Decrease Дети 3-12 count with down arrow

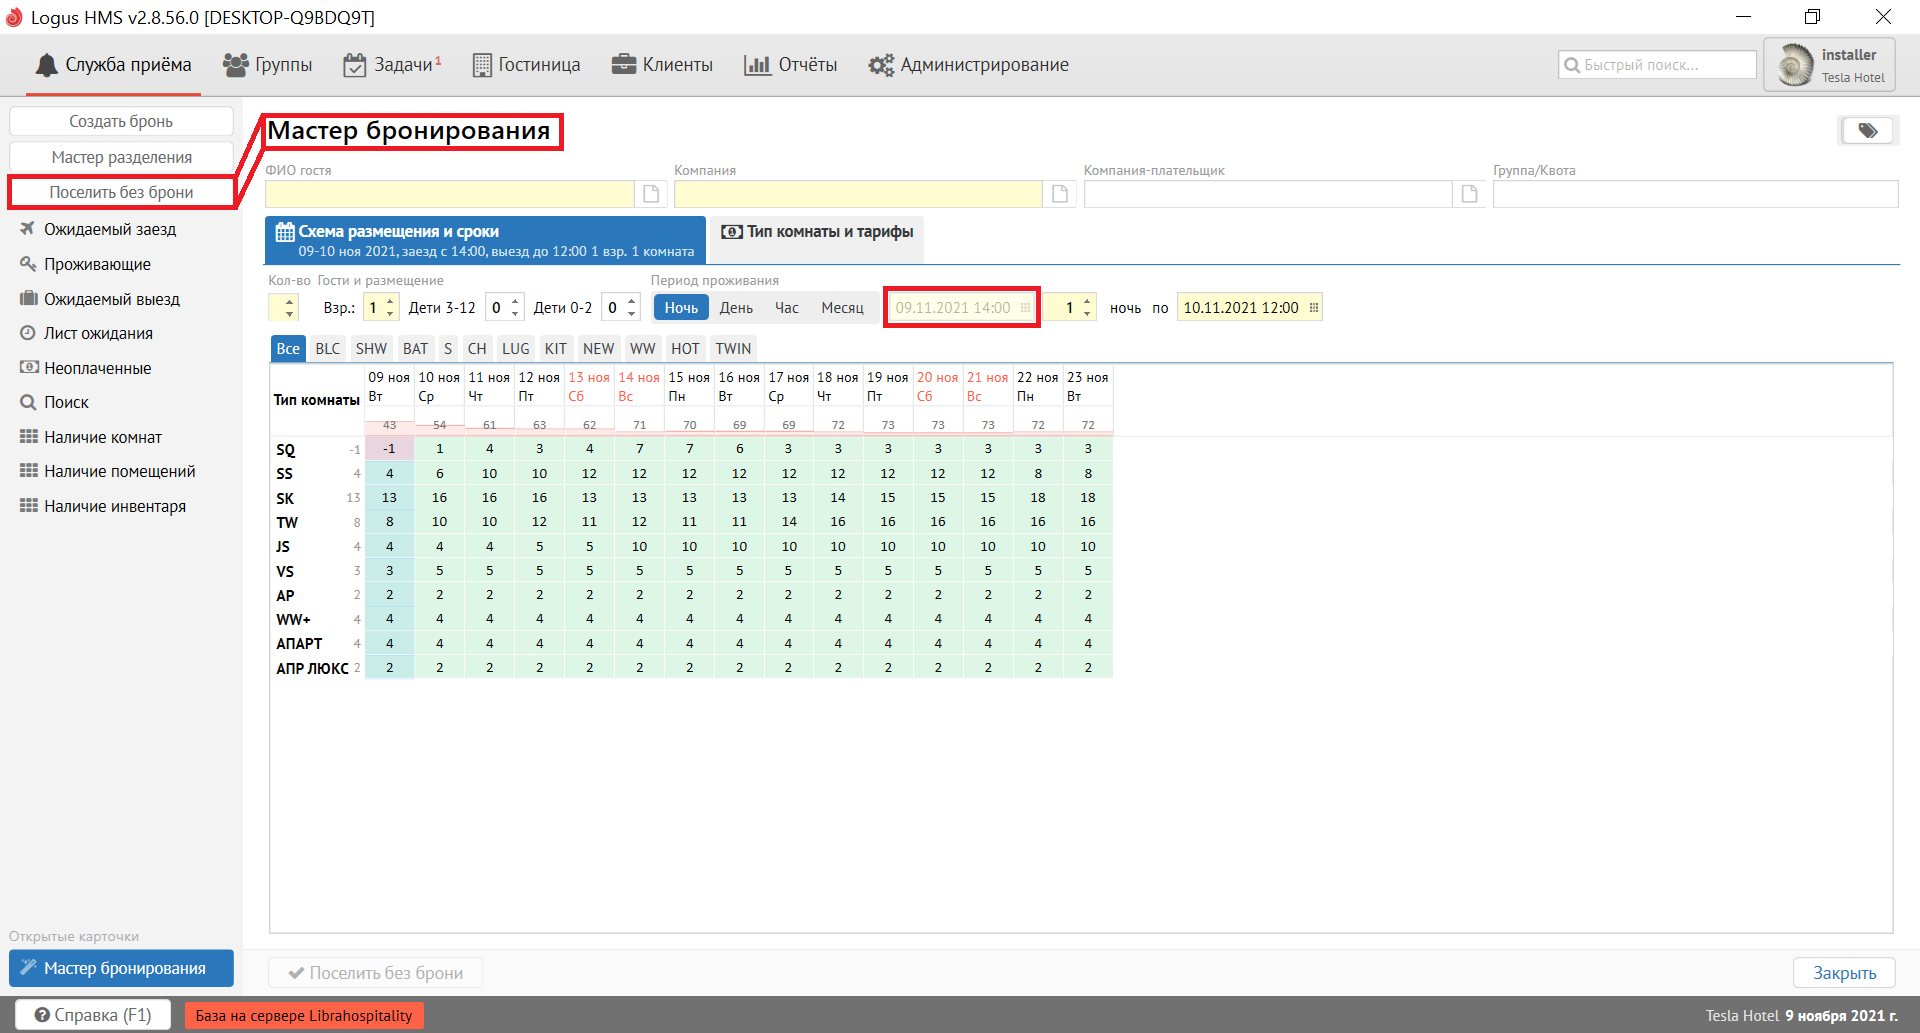[x=515, y=314]
